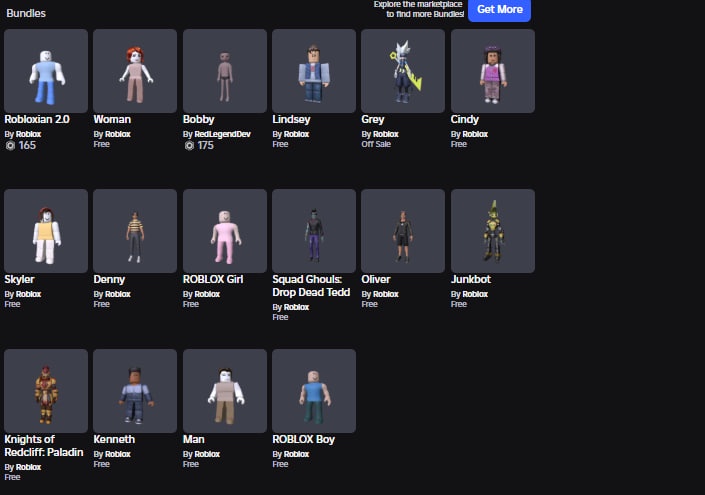The image size is (705, 495).
Task: Open the Man title link
Action: 193,440
